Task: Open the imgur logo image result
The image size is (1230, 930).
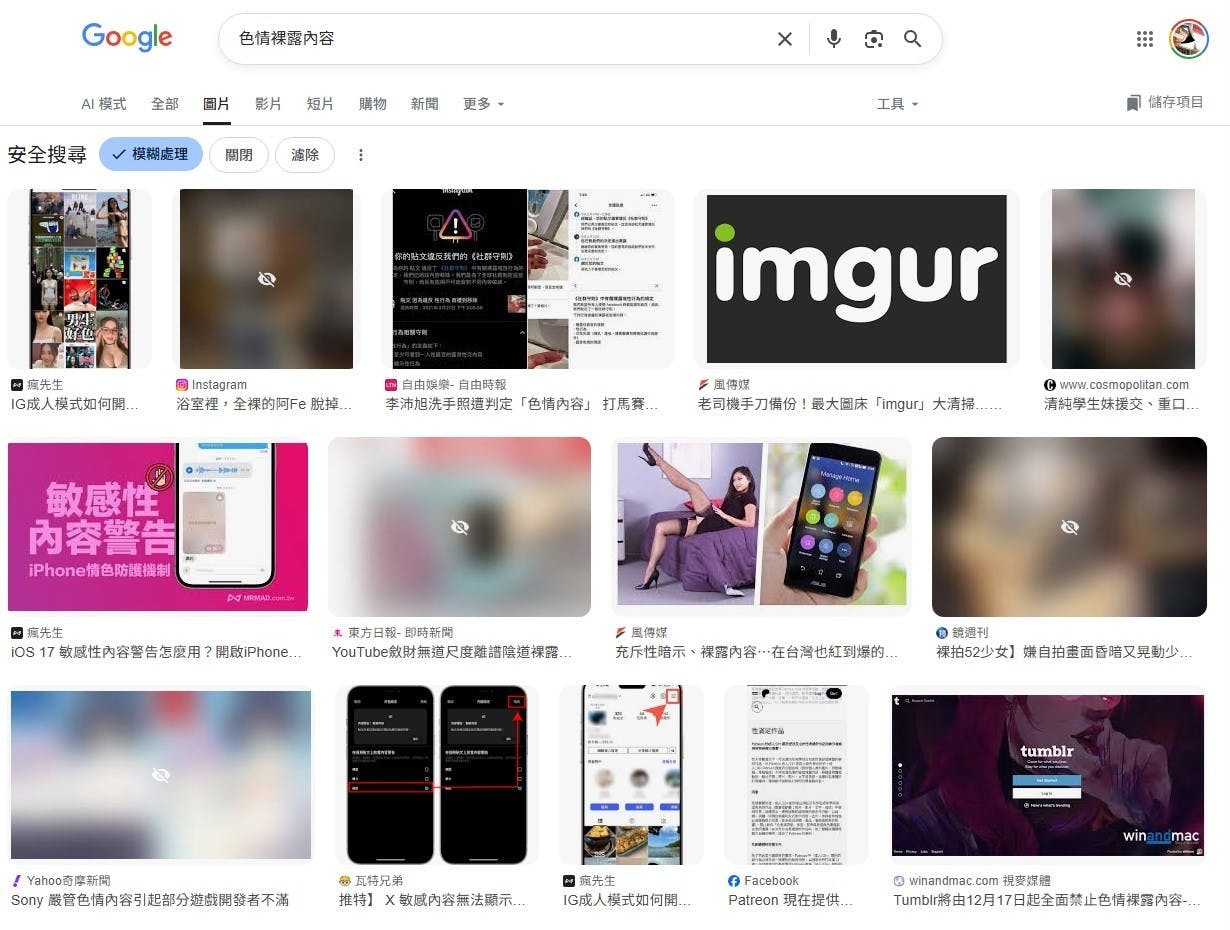Action: pyautogui.click(x=857, y=279)
